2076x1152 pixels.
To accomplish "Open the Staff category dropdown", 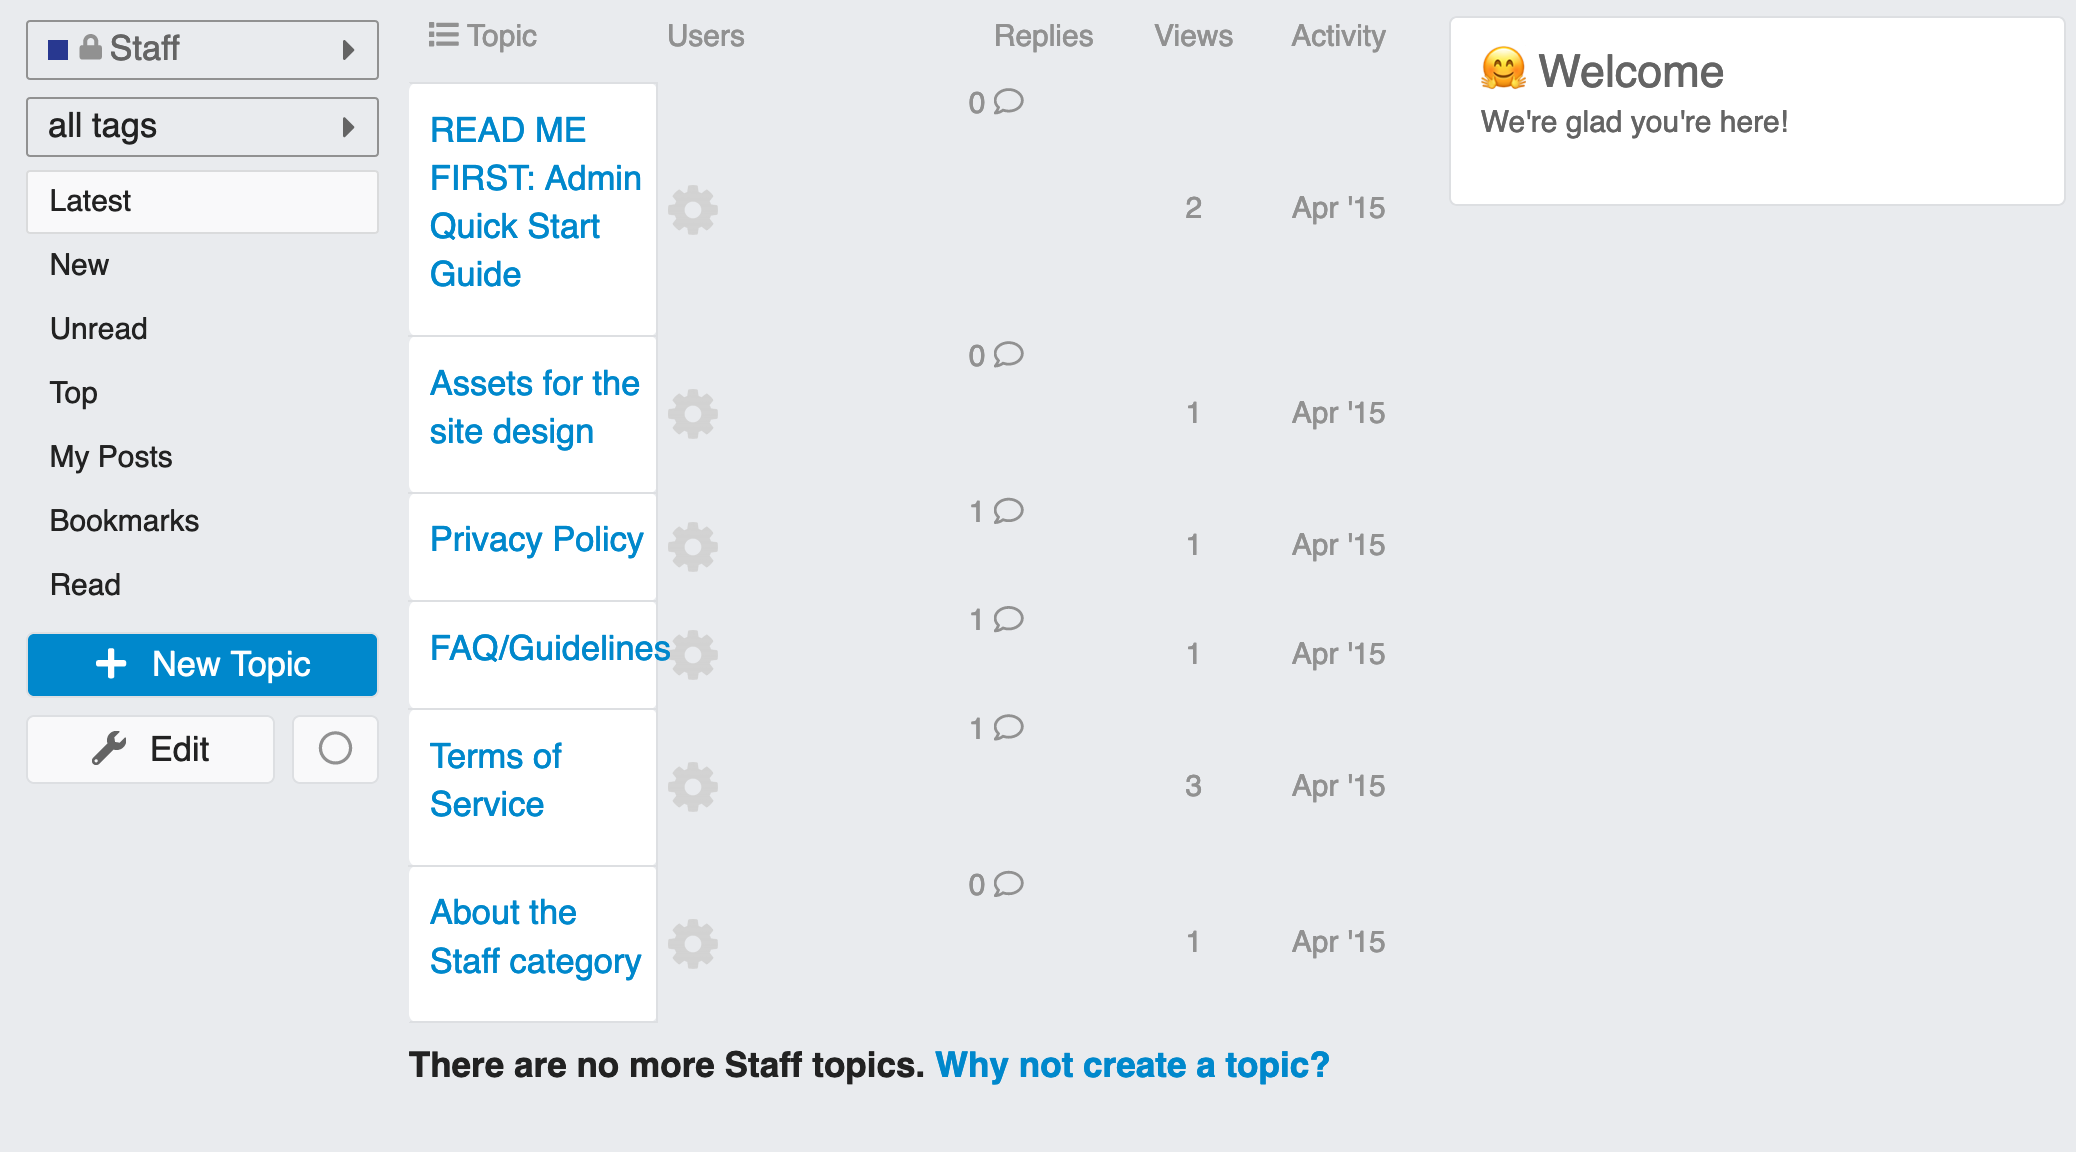I will pos(202,49).
